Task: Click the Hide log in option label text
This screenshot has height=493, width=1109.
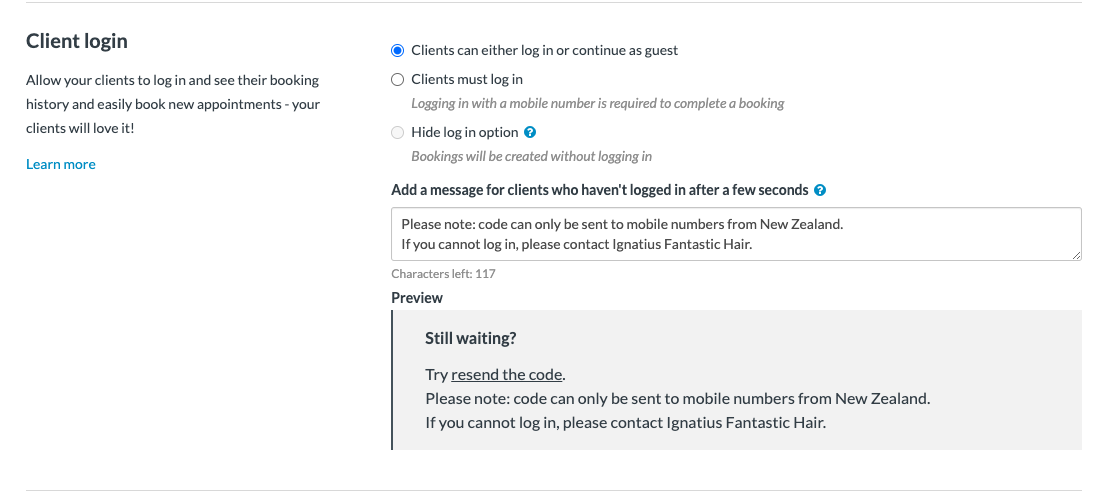Action: (465, 133)
